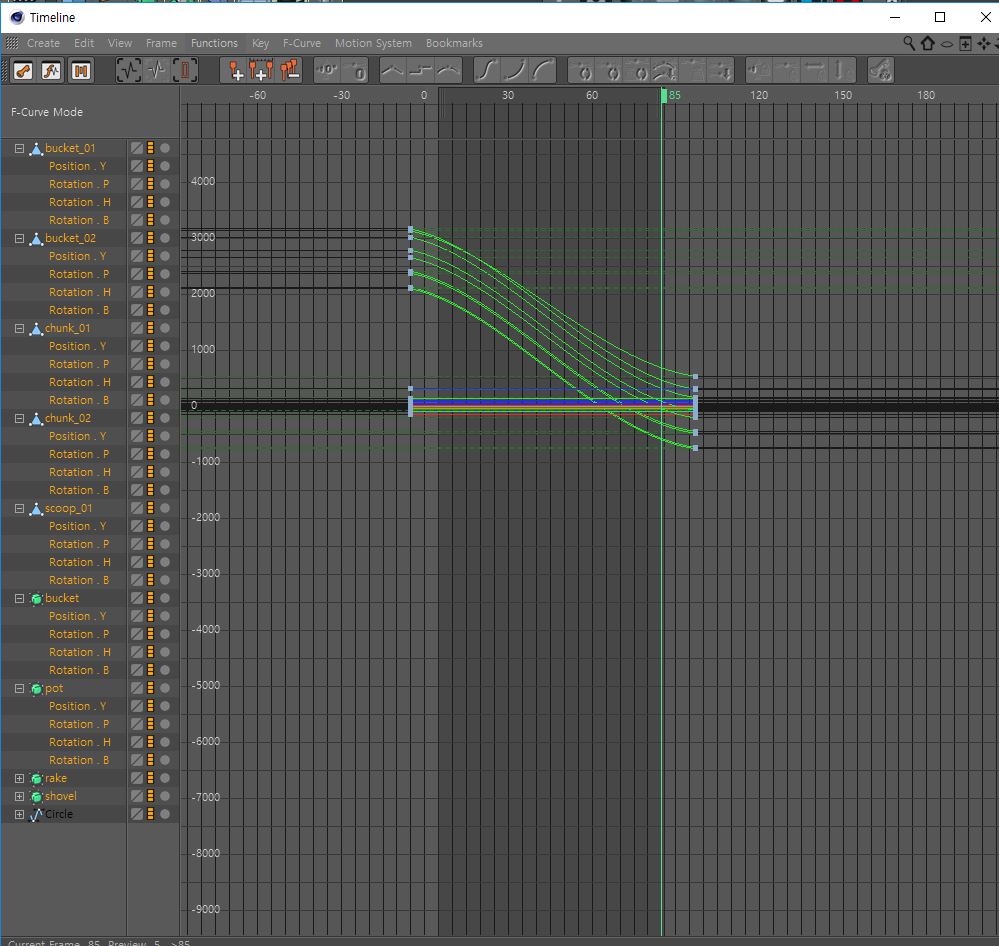Open the Bookmarks menu
Viewport: 999px width, 946px height.
[454, 43]
